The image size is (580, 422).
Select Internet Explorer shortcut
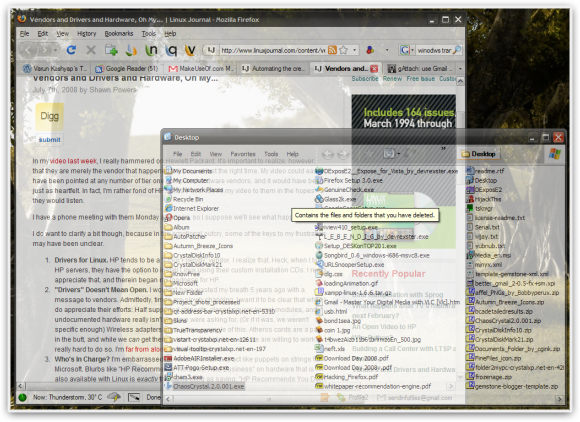click(192, 209)
